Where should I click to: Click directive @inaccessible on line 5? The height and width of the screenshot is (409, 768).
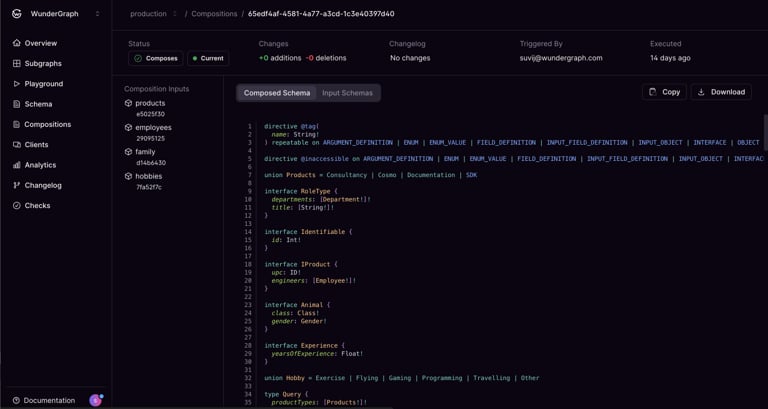tap(514, 159)
